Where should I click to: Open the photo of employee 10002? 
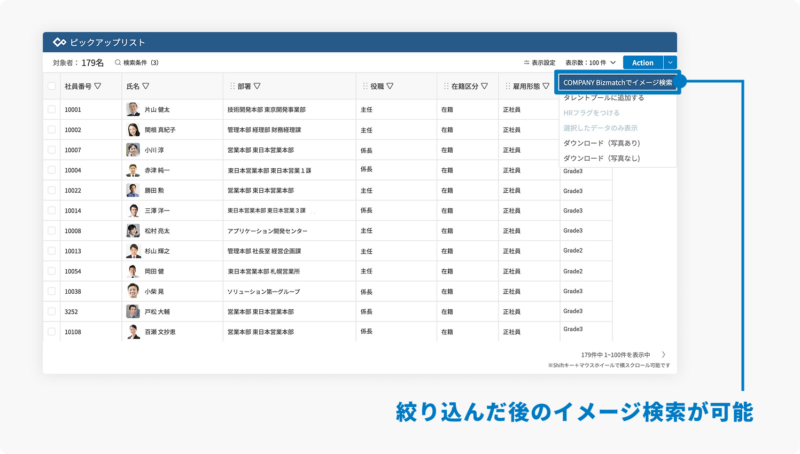[133, 130]
